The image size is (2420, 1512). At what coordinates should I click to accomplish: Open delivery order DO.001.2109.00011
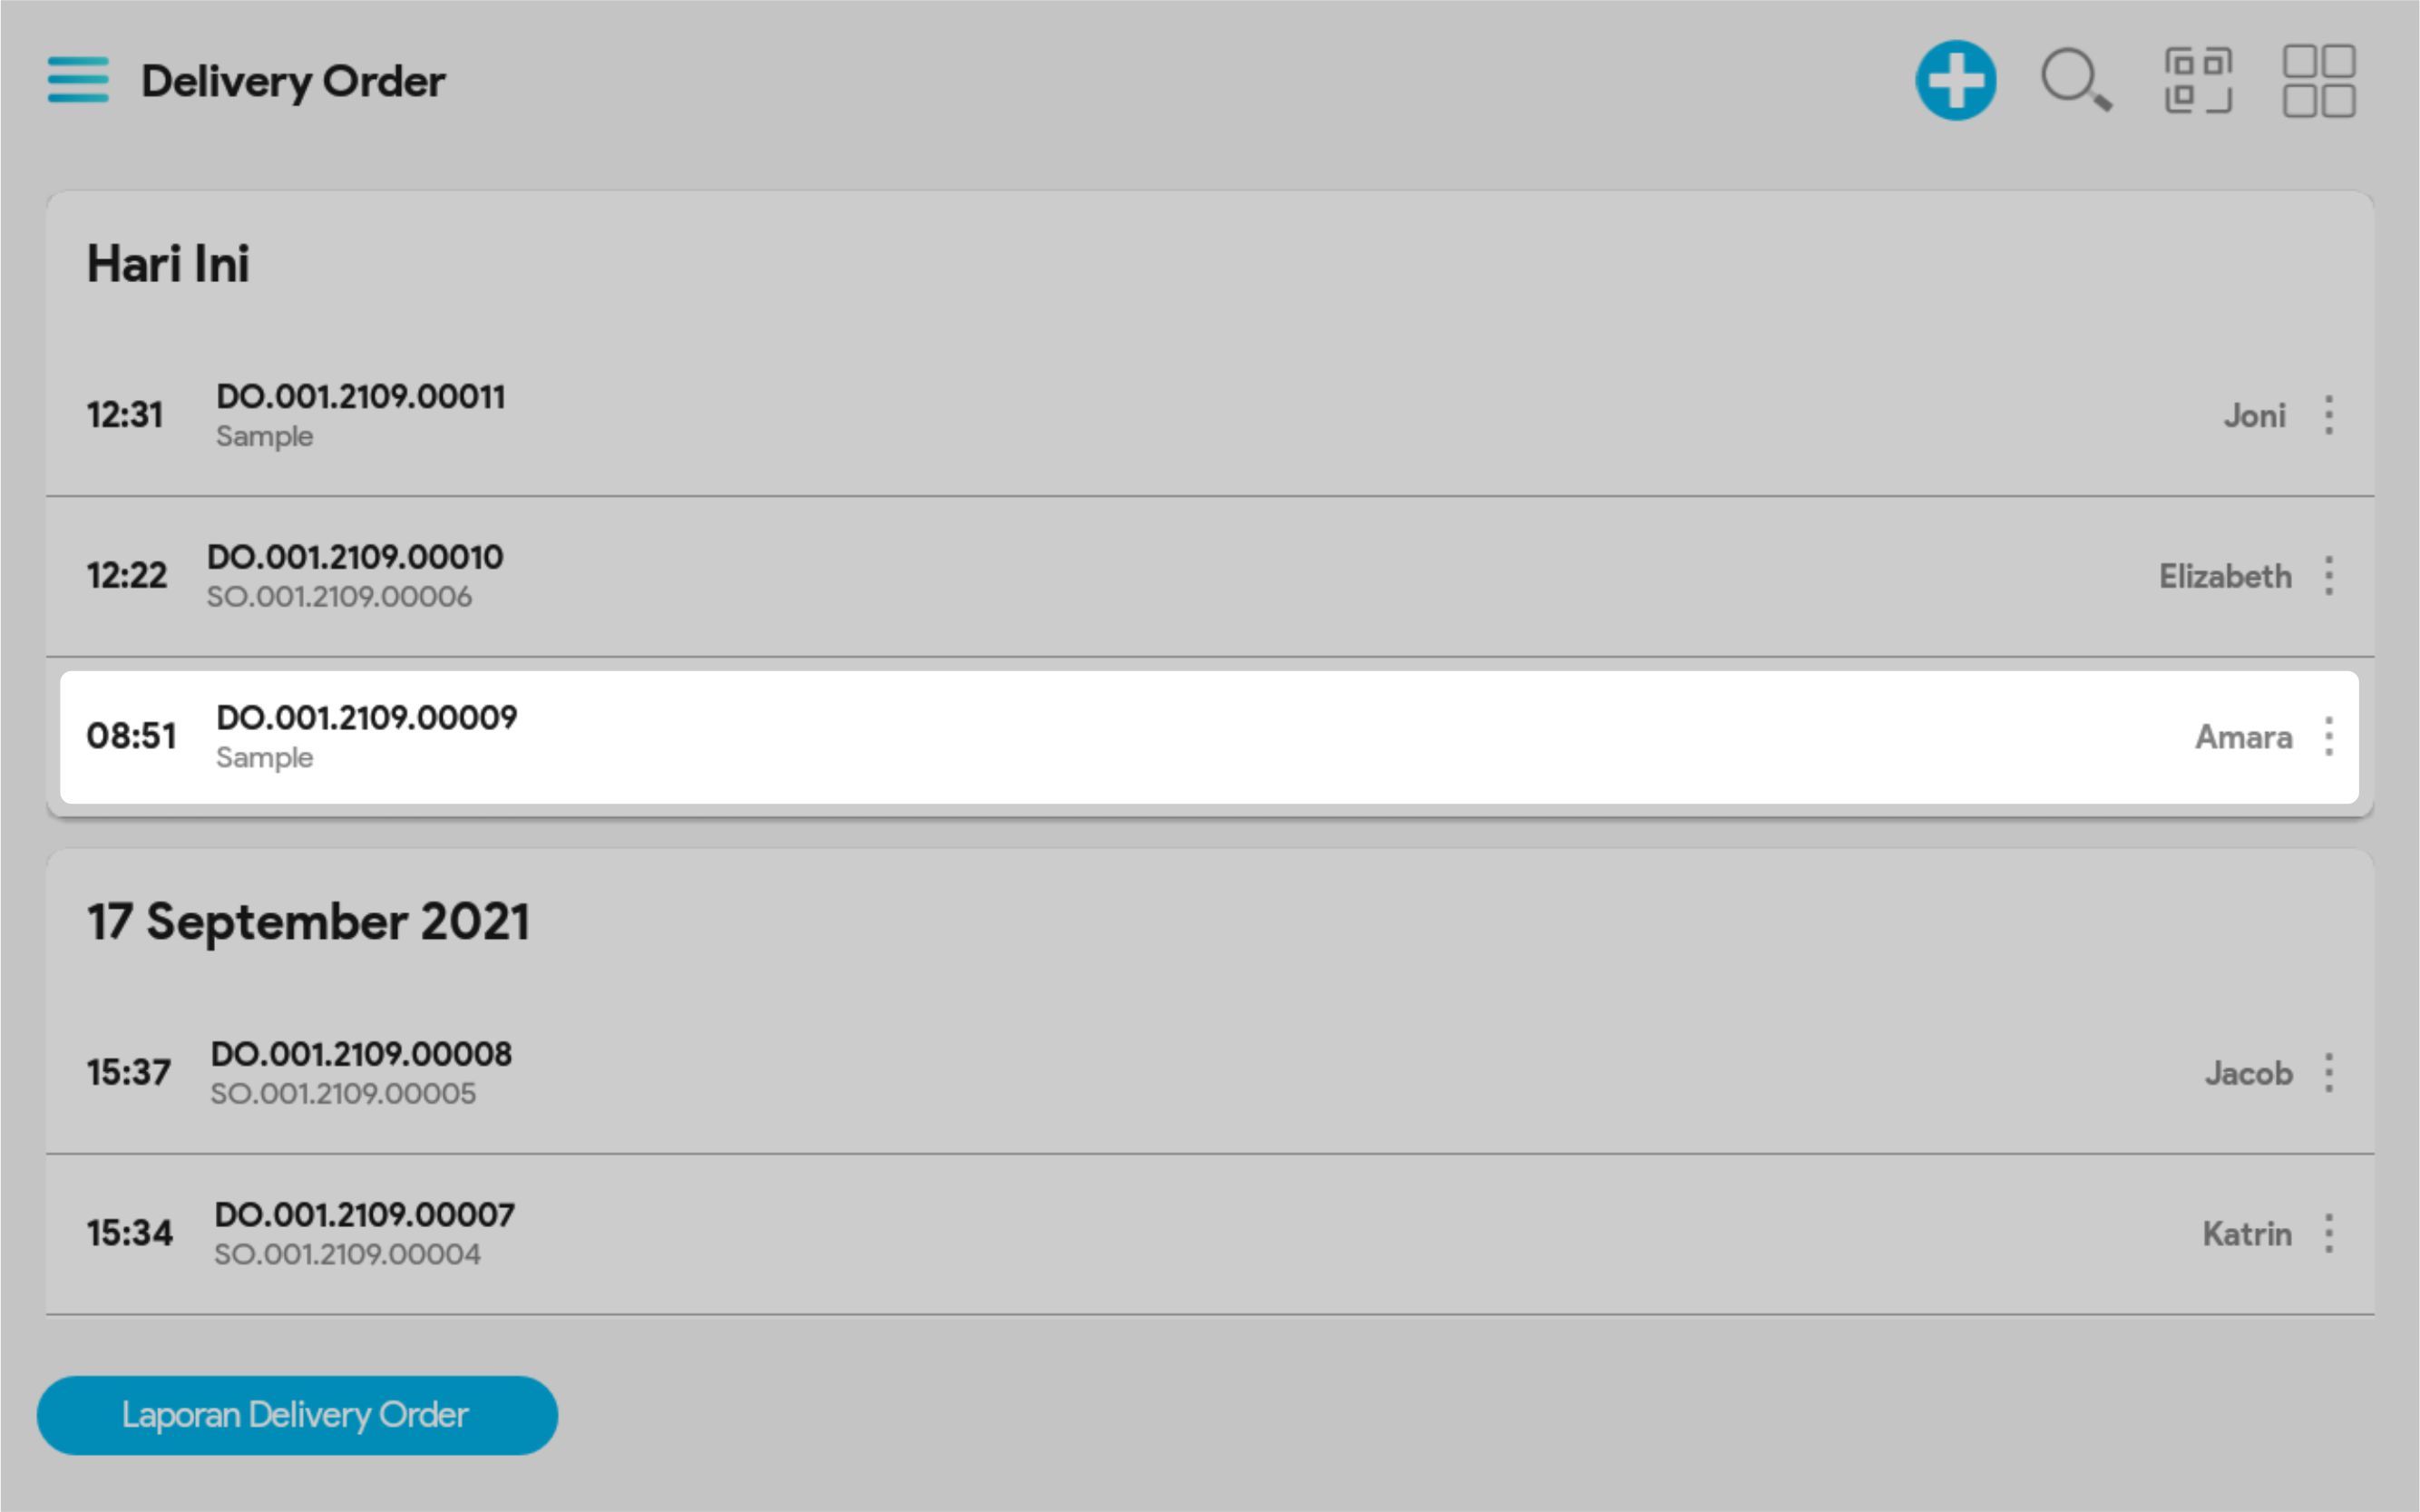360,397
